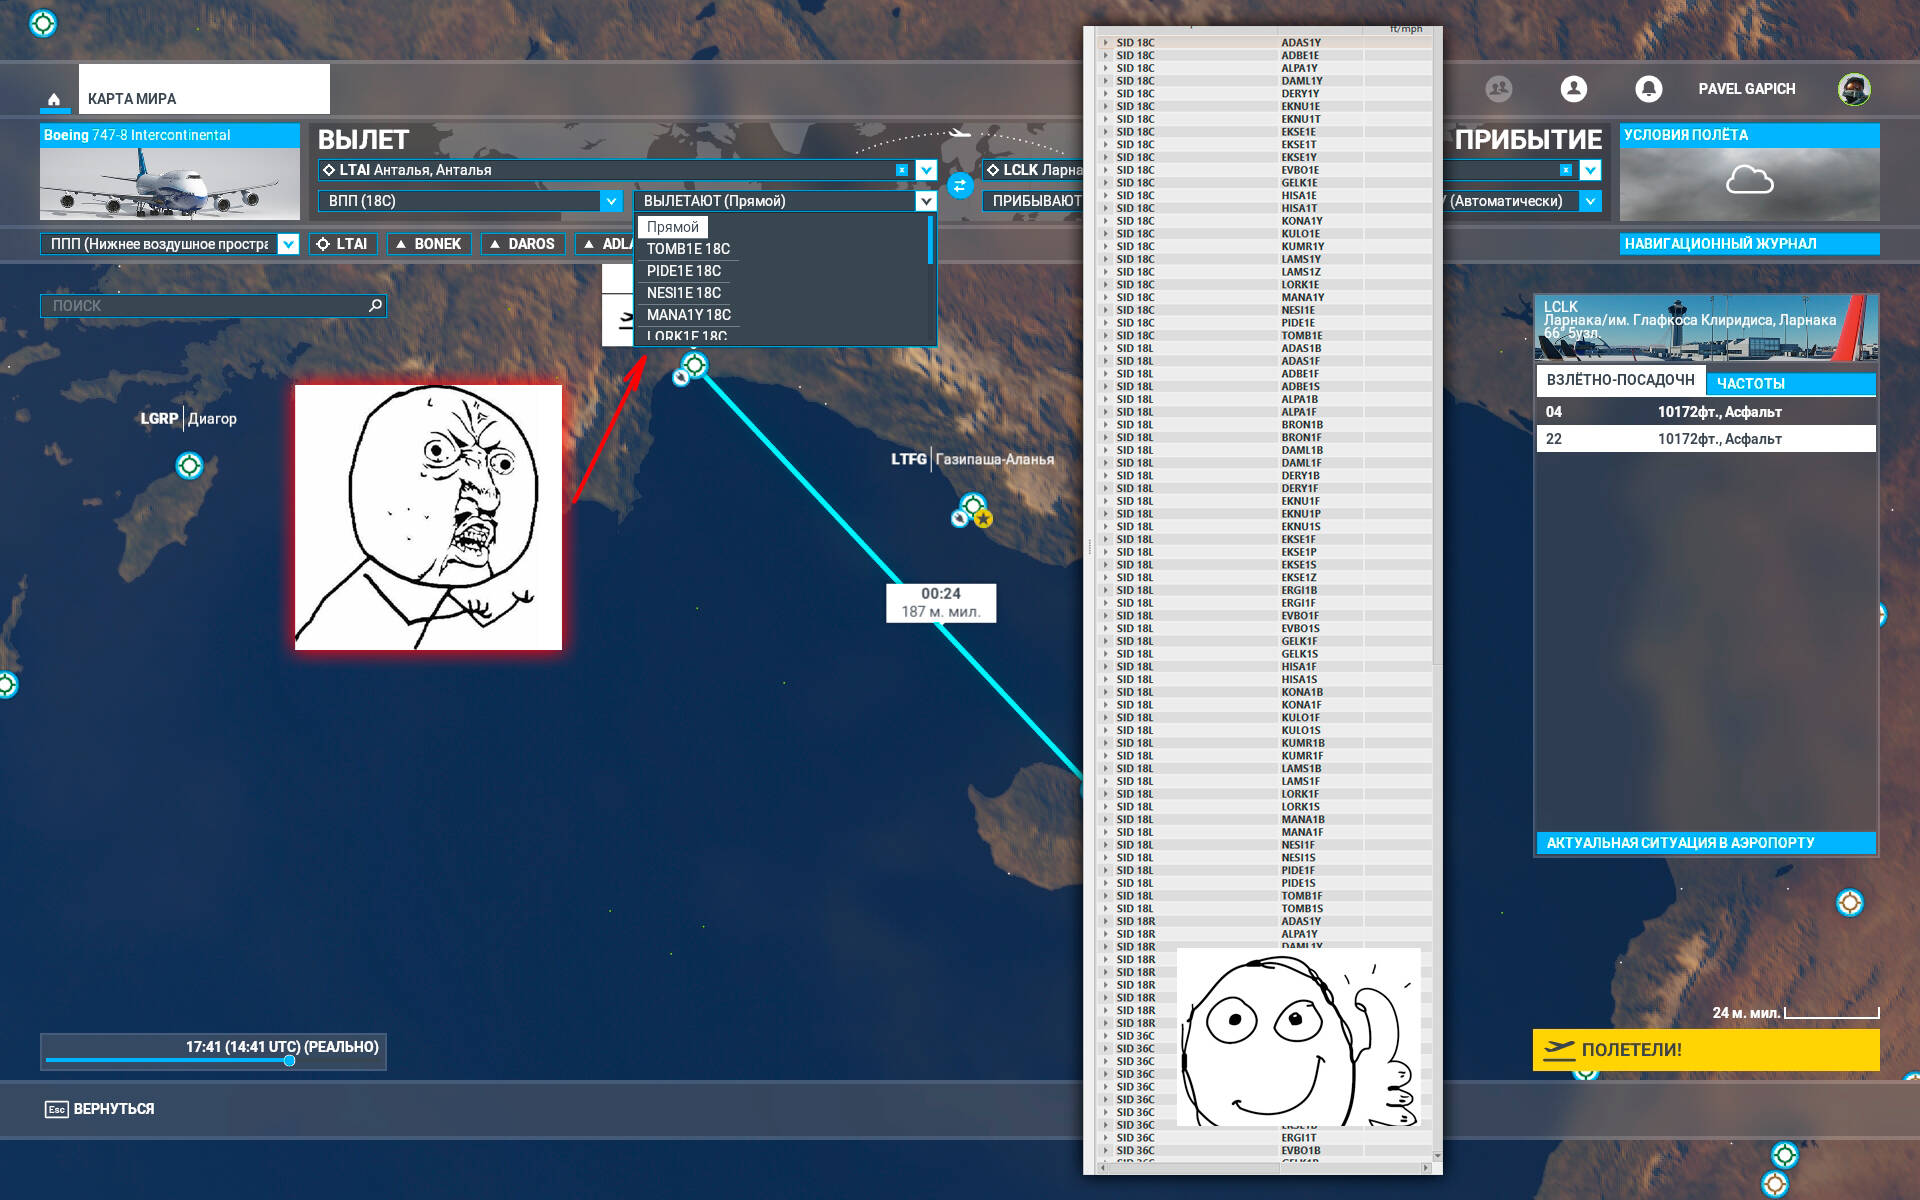This screenshot has width=1920, height=1200.
Task: Expand the SID 18L ADAS1B row
Action: [x=1106, y=349]
